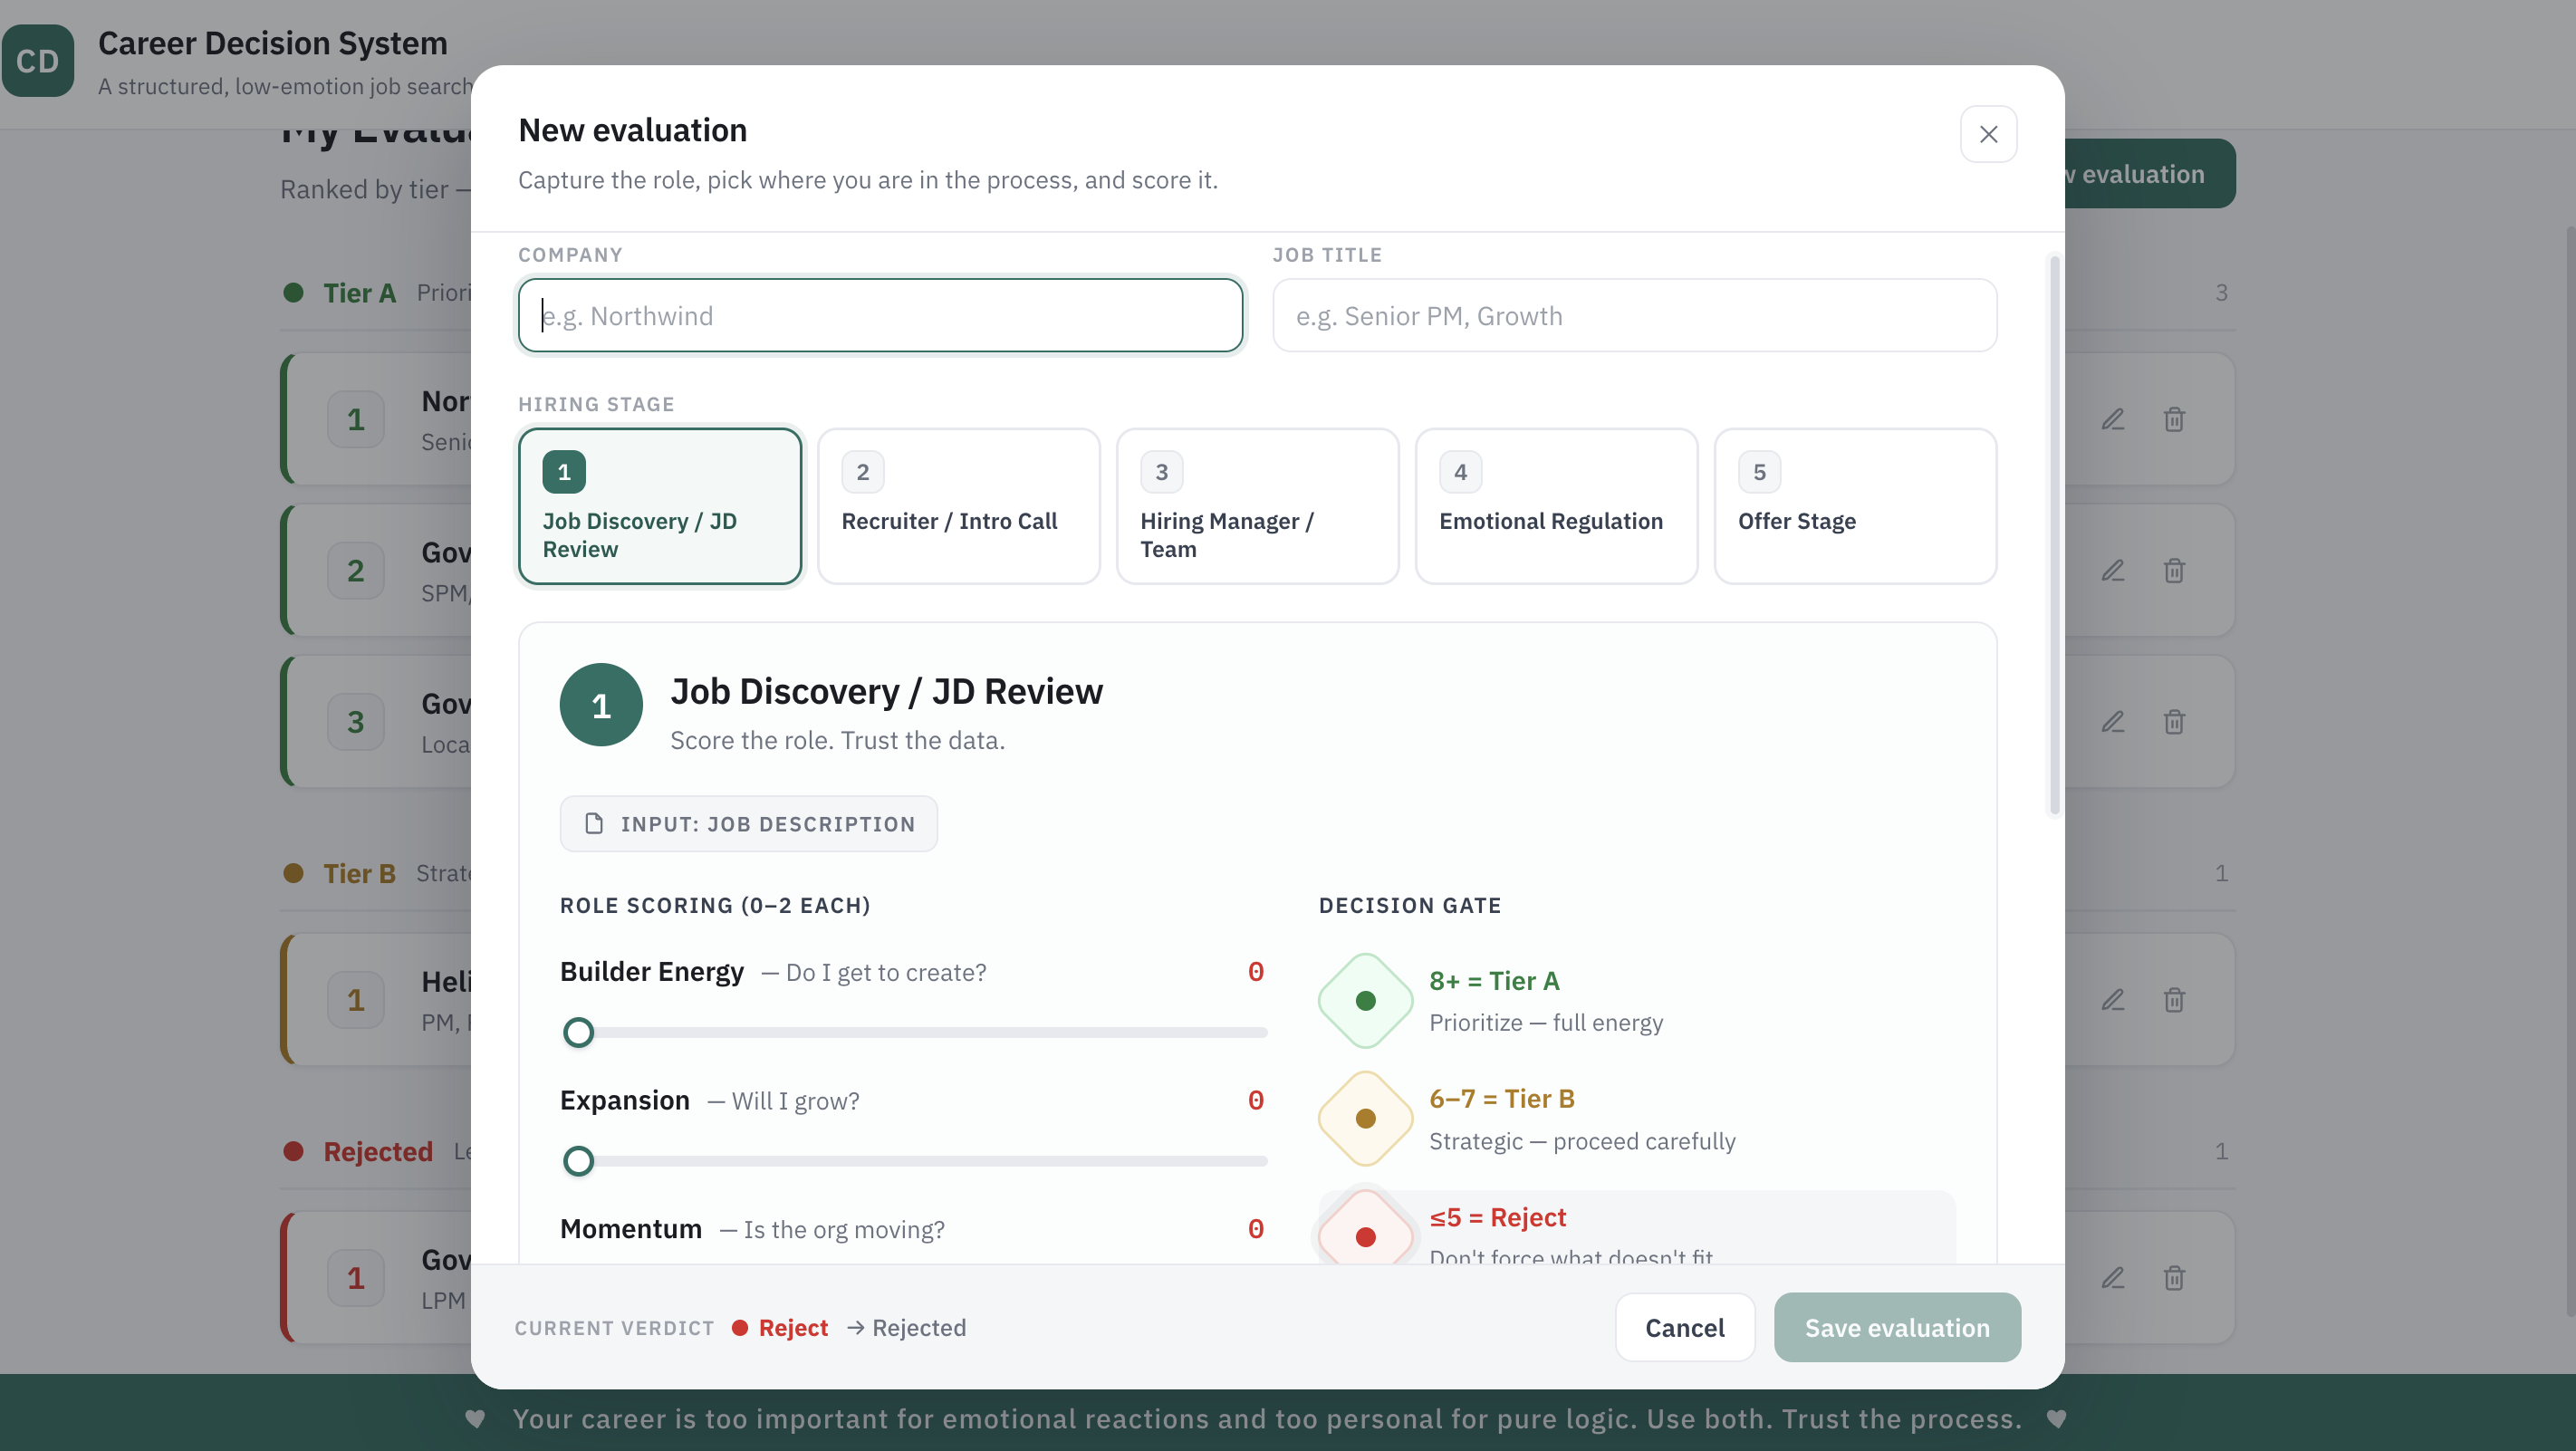
Task: Click the Cancel button
Action: 1685,1328
